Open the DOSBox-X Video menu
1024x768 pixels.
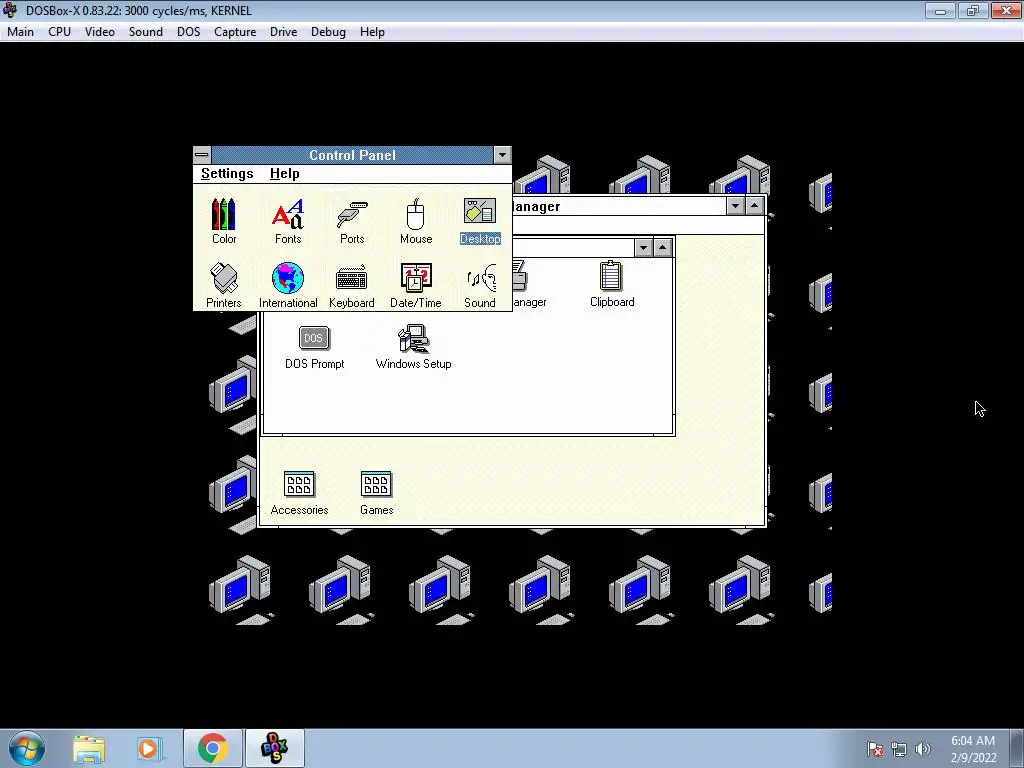click(x=100, y=32)
